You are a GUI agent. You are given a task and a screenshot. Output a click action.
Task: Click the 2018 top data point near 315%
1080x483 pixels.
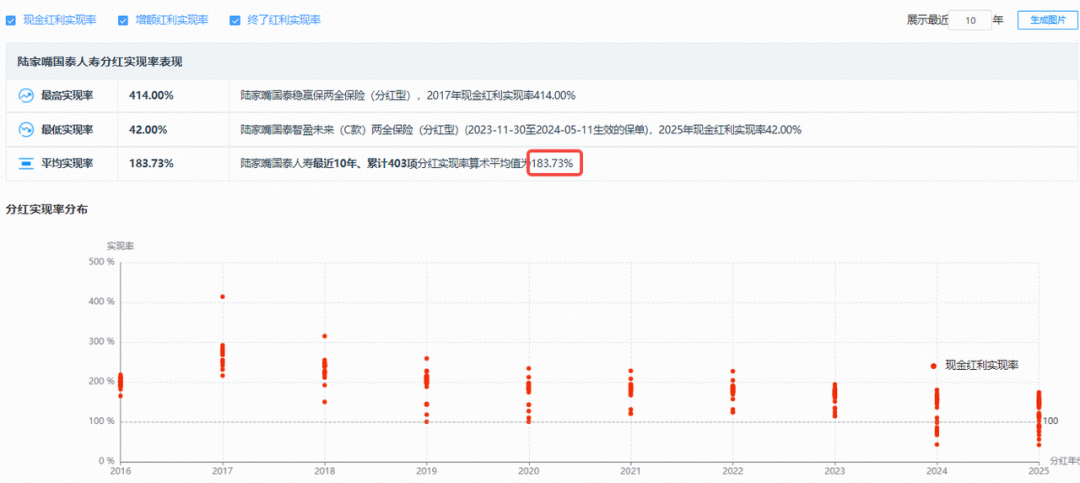pyautogui.click(x=324, y=336)
